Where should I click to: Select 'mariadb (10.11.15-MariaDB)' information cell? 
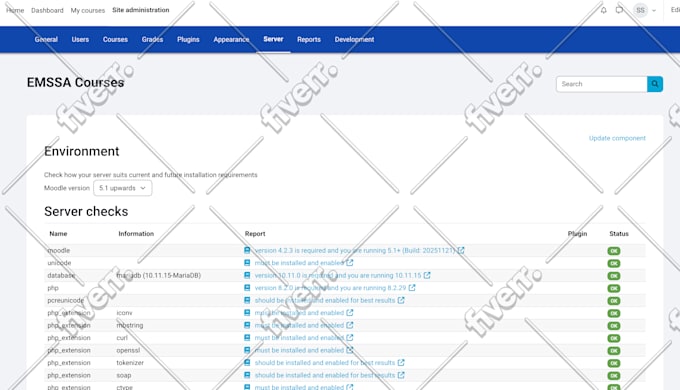[x=159, y=275]
